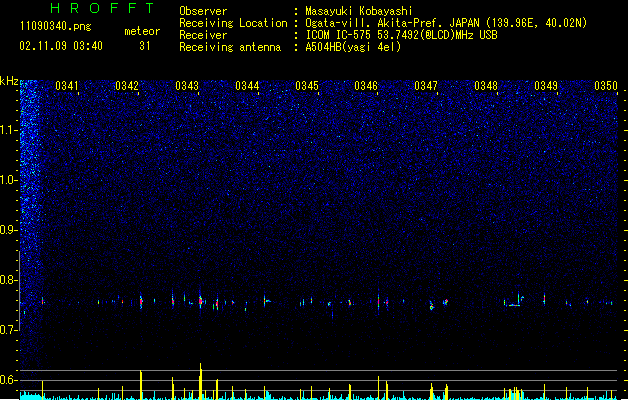Click the 0.7 kHz frequency label
This screenshot has height=400, width=629.
click(x=8, y=330)
